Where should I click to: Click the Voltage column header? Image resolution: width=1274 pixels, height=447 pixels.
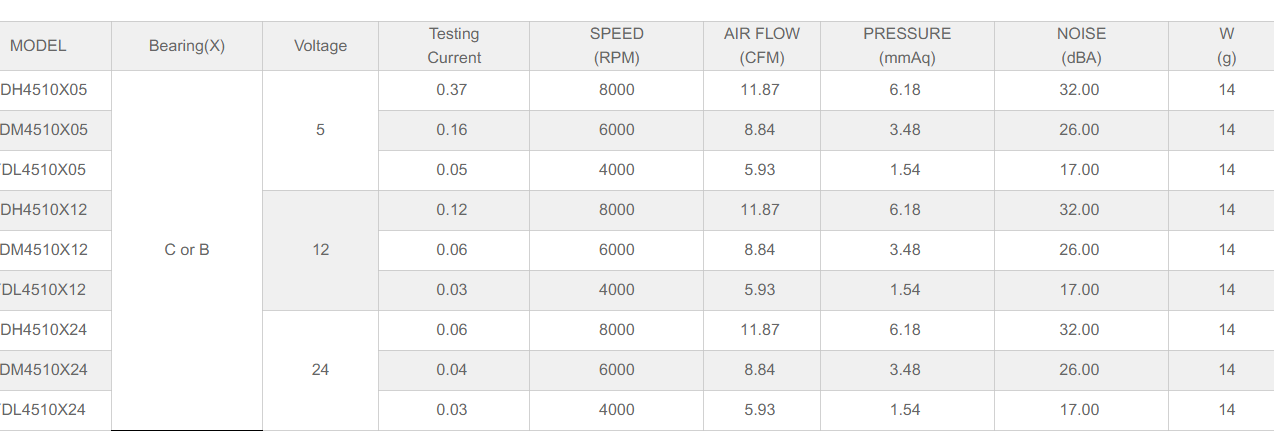pos(321,46)
